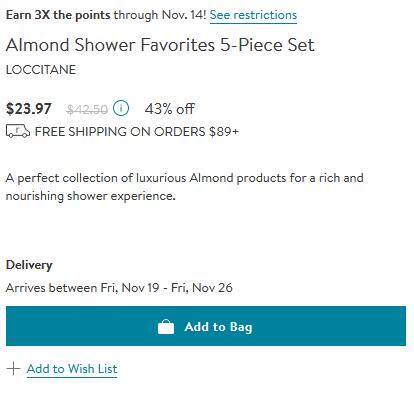Click the crossed-out $42.50 original price
Viewport: 414px width, 397px height.
coord(87,109)
